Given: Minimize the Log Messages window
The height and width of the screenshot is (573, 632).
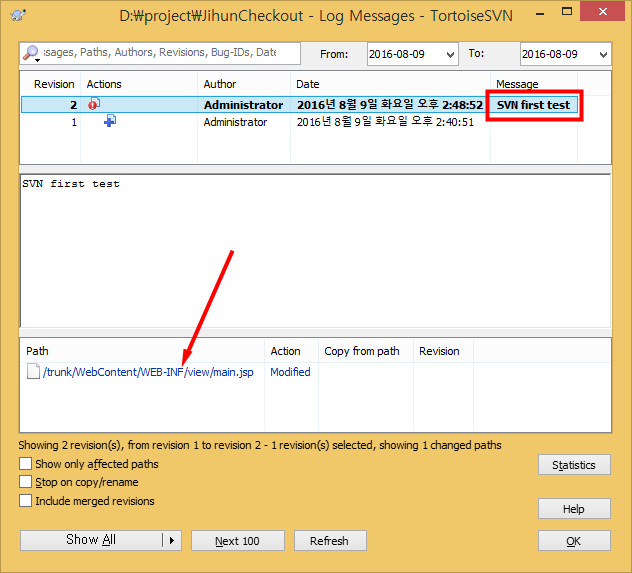Looking at the screenshot, I should coord(540,13).
